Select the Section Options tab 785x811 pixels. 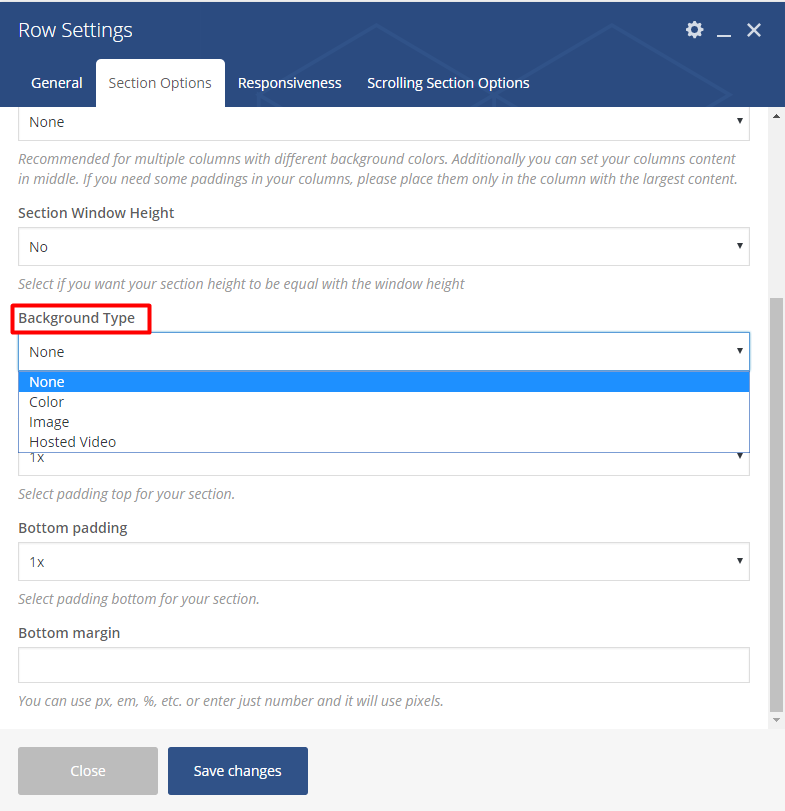[x=160, y=83]
